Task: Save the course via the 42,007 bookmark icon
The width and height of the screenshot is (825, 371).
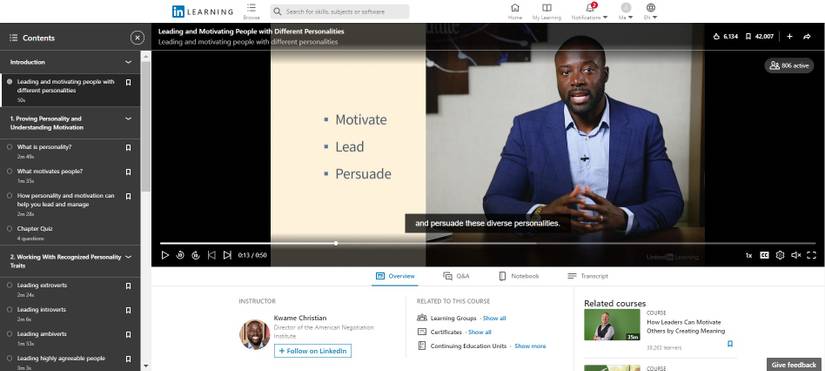Action: pos(748,36)
